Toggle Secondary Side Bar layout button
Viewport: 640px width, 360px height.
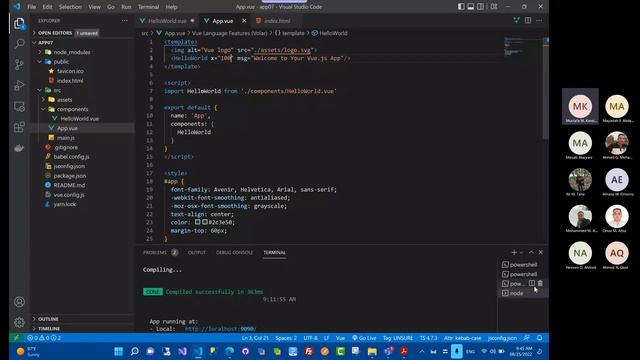480,7
